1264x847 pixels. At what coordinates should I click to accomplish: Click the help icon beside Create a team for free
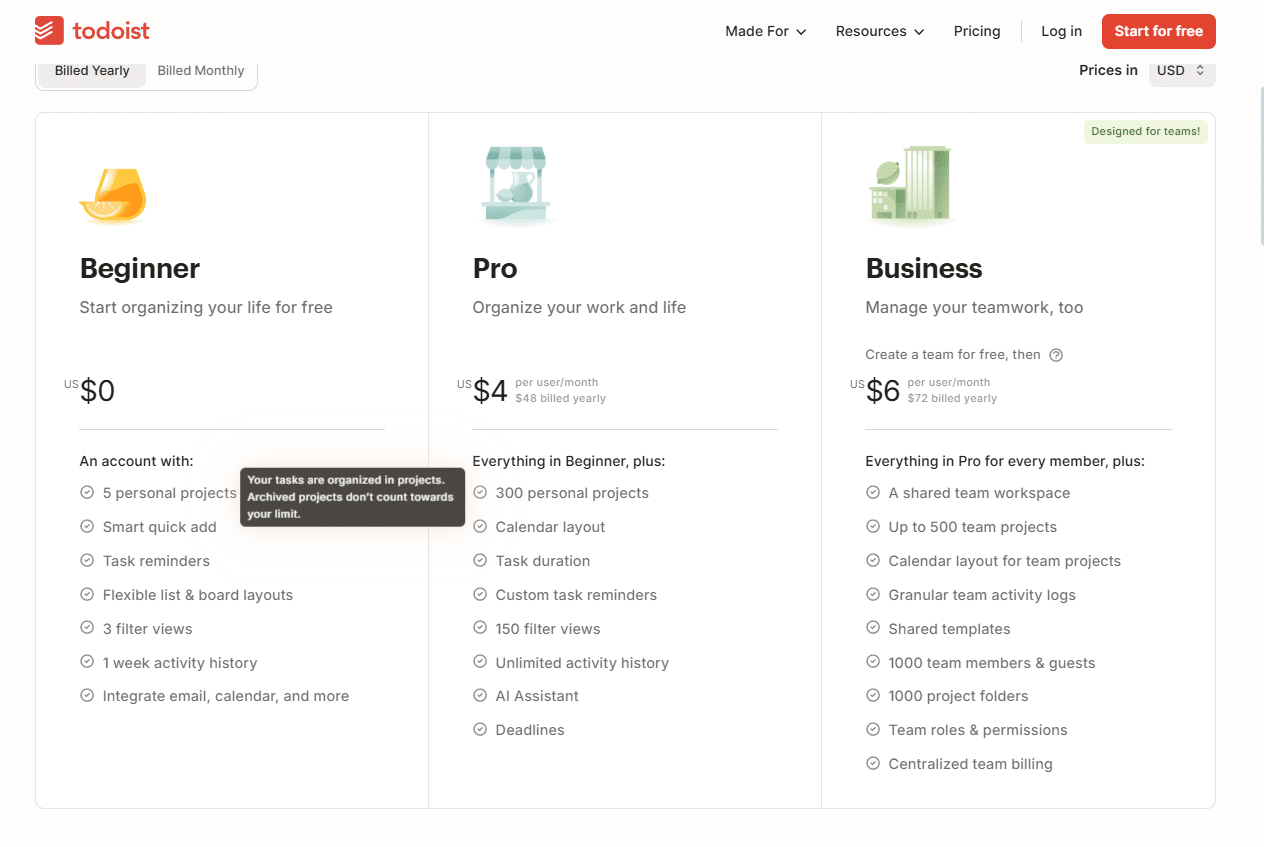point(1056,355)
